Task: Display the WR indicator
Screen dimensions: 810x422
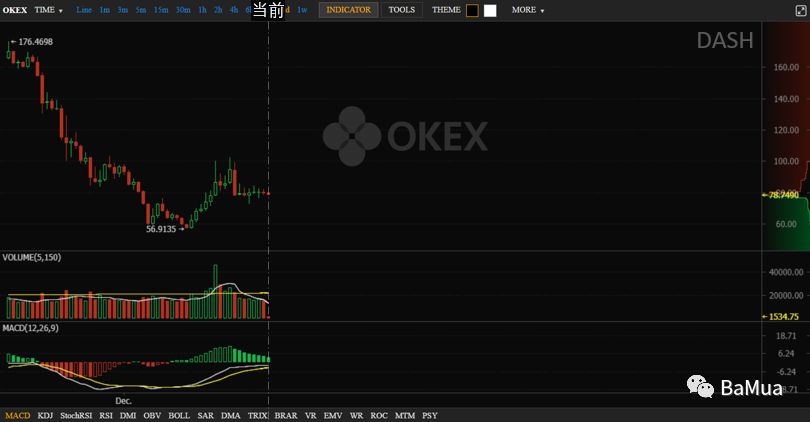Action: click(356, 415)
